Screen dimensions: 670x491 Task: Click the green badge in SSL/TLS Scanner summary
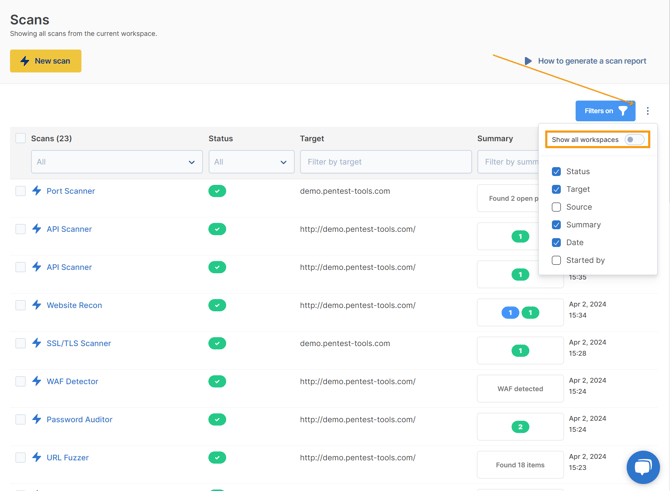(x=520, y=351)
